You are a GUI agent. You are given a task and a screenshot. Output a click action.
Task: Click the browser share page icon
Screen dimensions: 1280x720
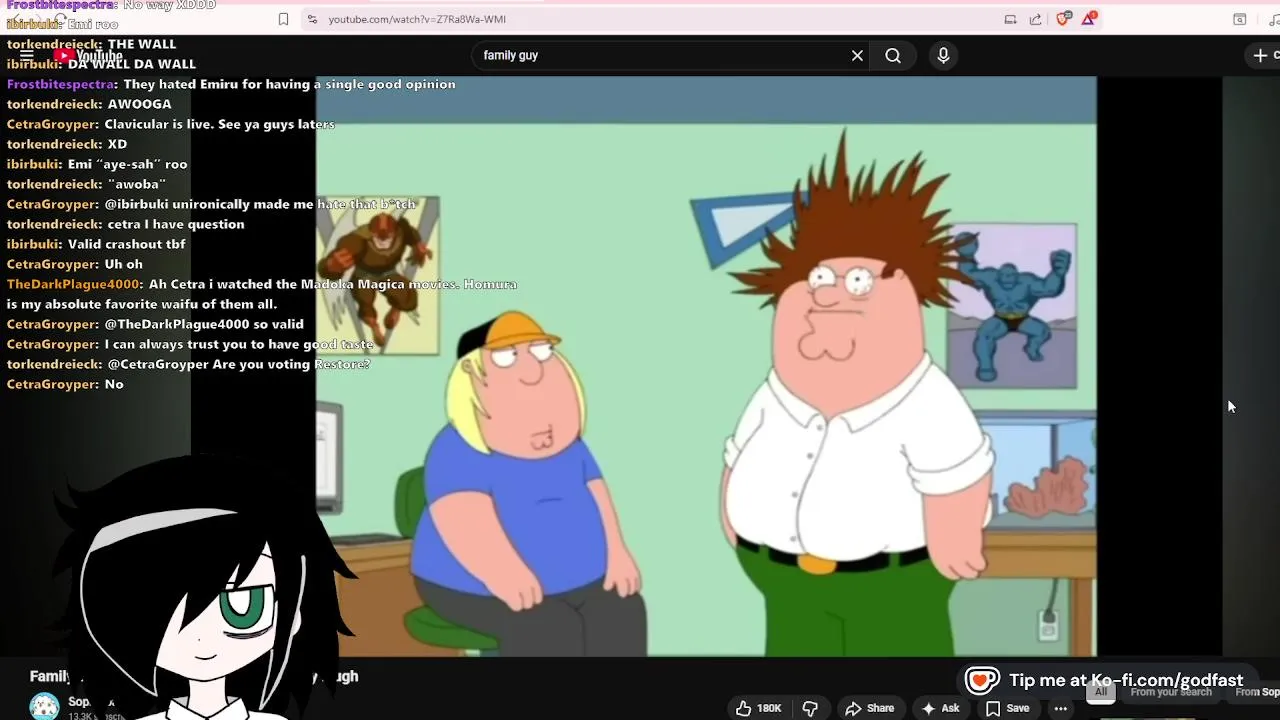[1035, 19]
